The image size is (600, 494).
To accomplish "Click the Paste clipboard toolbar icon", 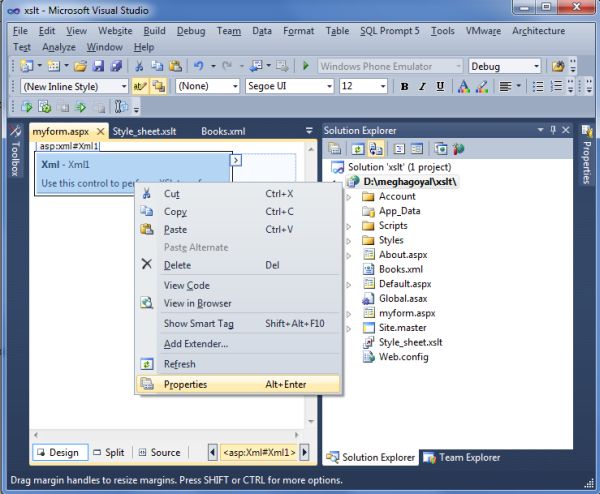I will point(175,66).
